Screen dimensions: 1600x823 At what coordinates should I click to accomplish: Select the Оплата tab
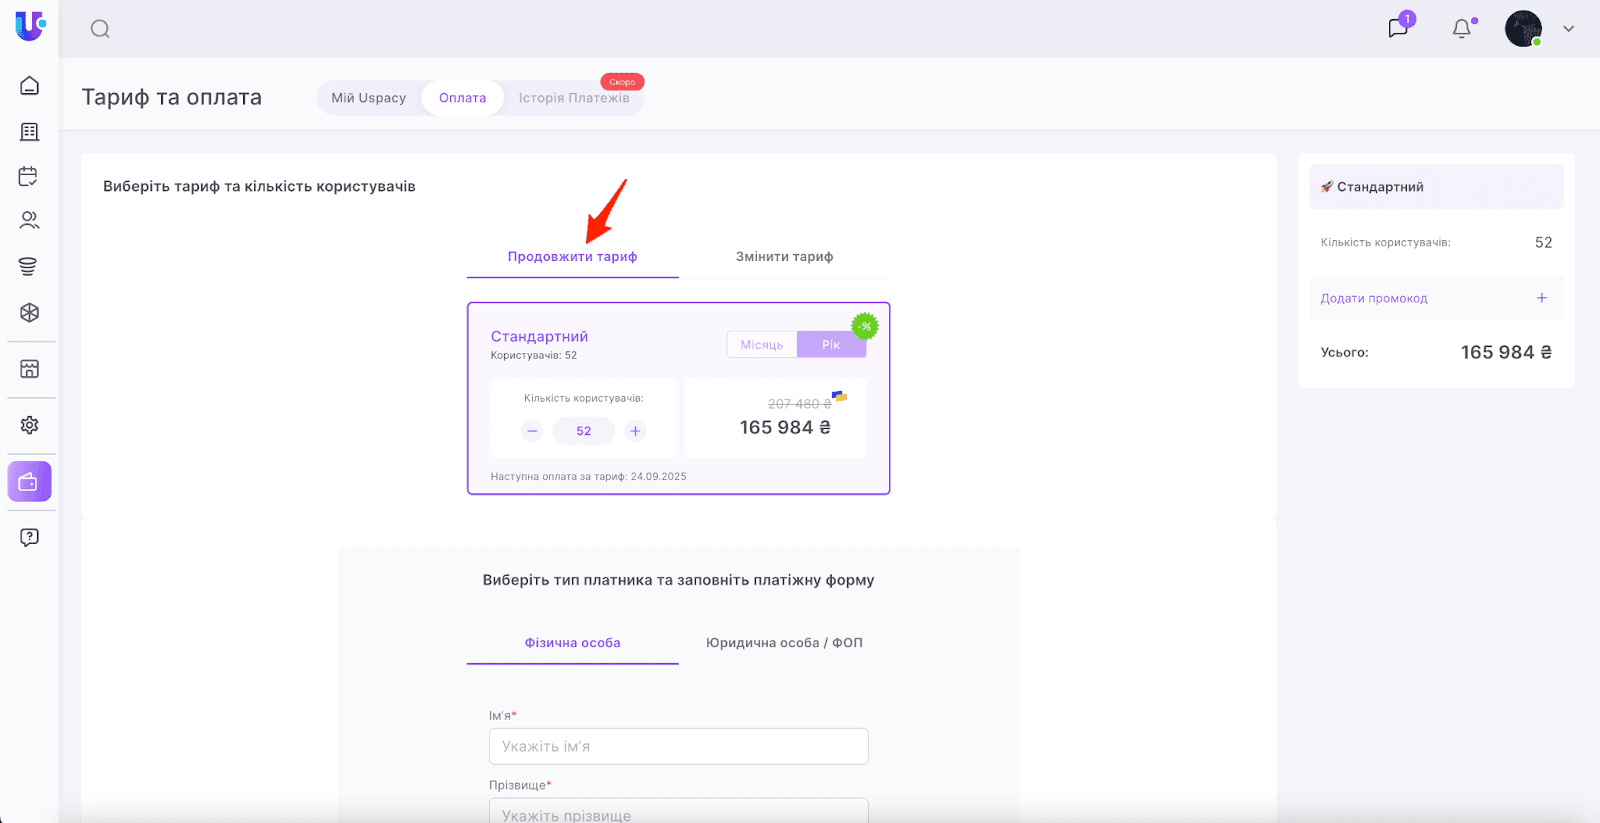pyautogui.click(x=462, y=98)
